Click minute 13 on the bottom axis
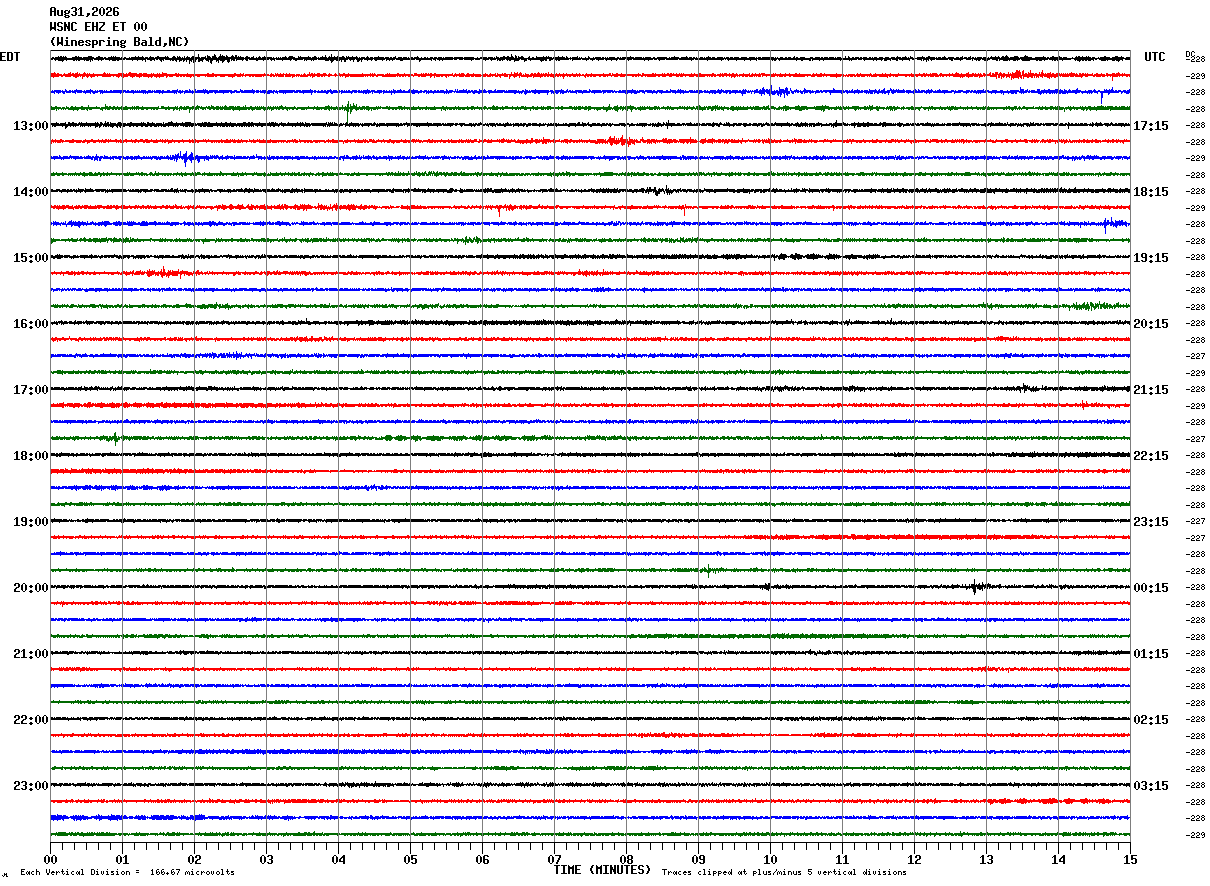1210x886 pixels. [x=986, y=859]
